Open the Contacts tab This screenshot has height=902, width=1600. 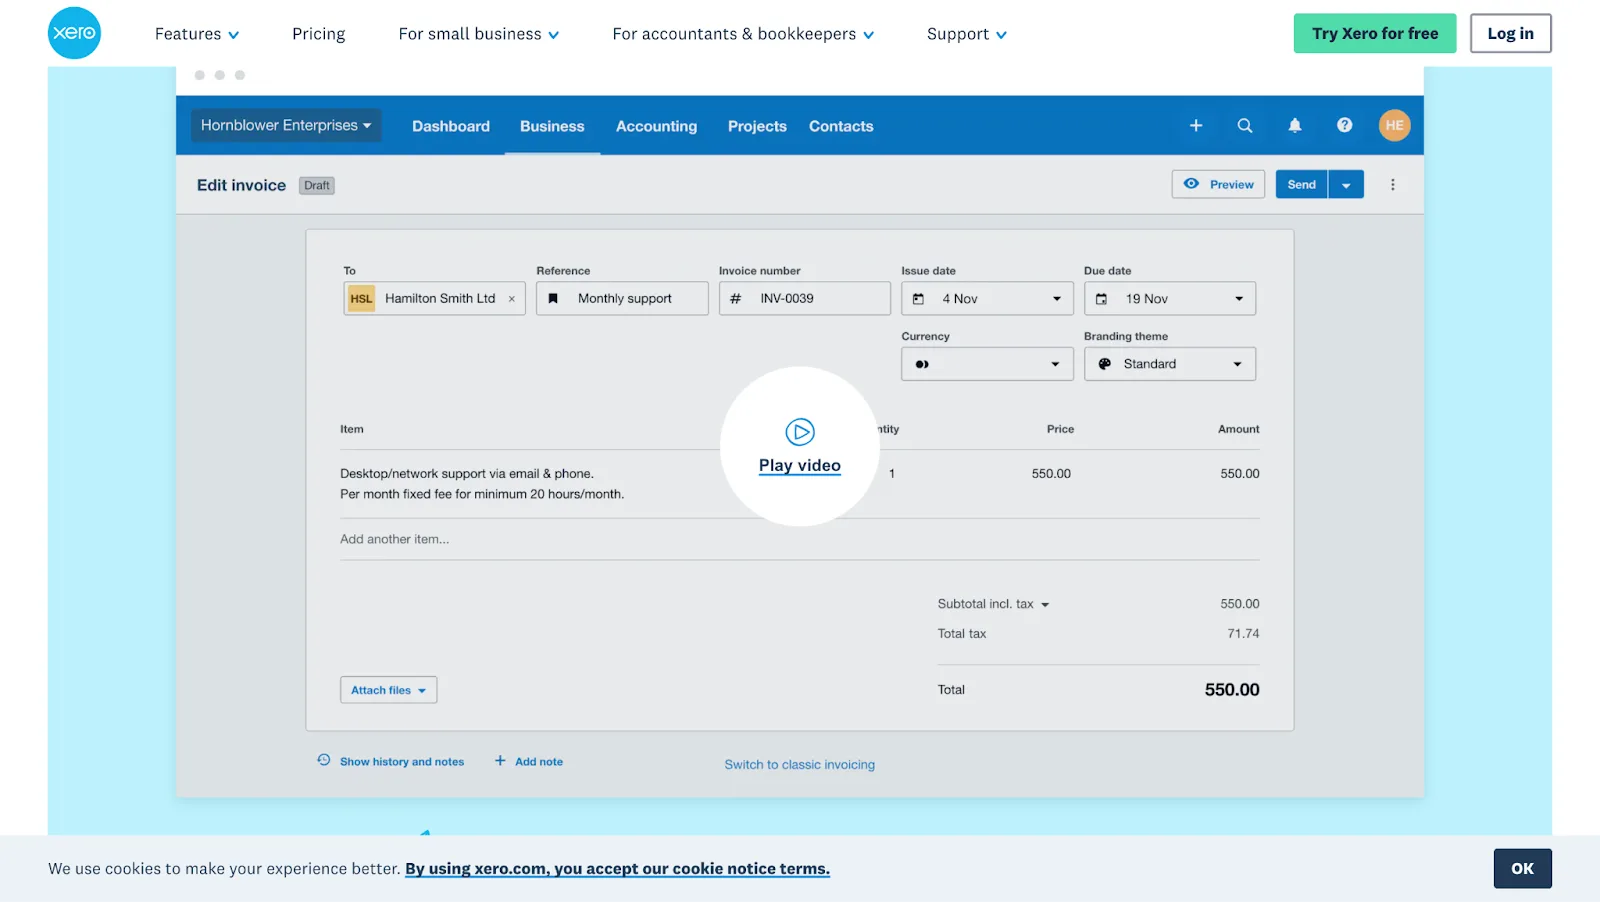(x=841, y=126)
